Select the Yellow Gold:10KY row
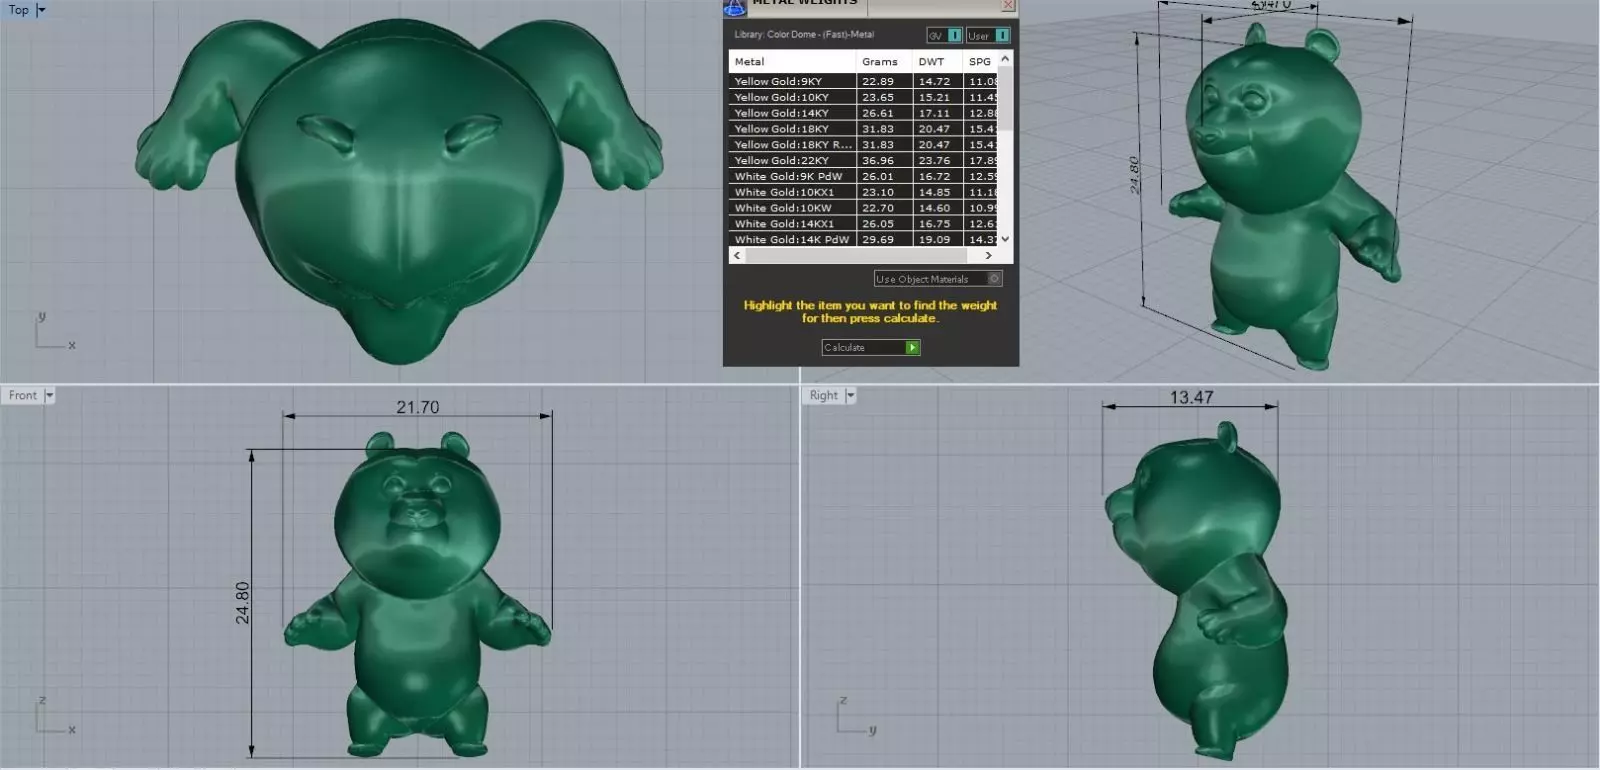The width and height of the screenshot is (1600, 770). [863, 98]
